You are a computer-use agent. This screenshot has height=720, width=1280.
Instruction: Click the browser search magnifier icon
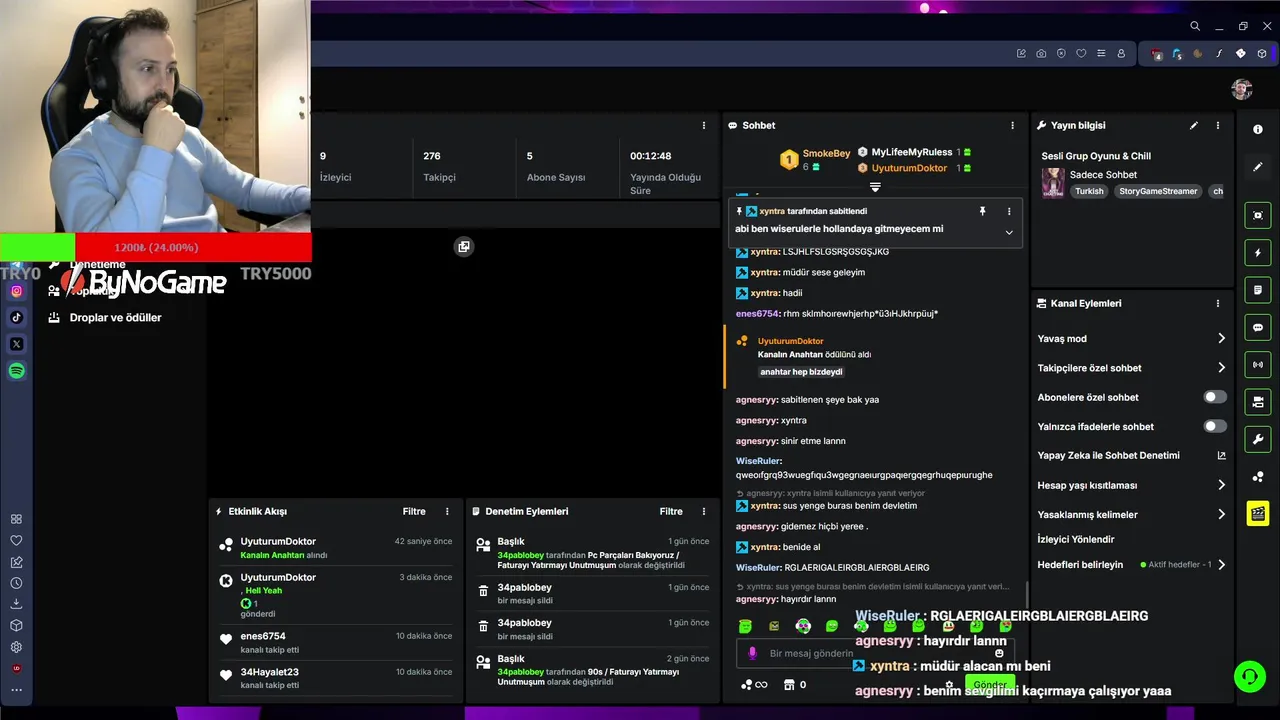pyautogui.click(x=1195, y=26)
